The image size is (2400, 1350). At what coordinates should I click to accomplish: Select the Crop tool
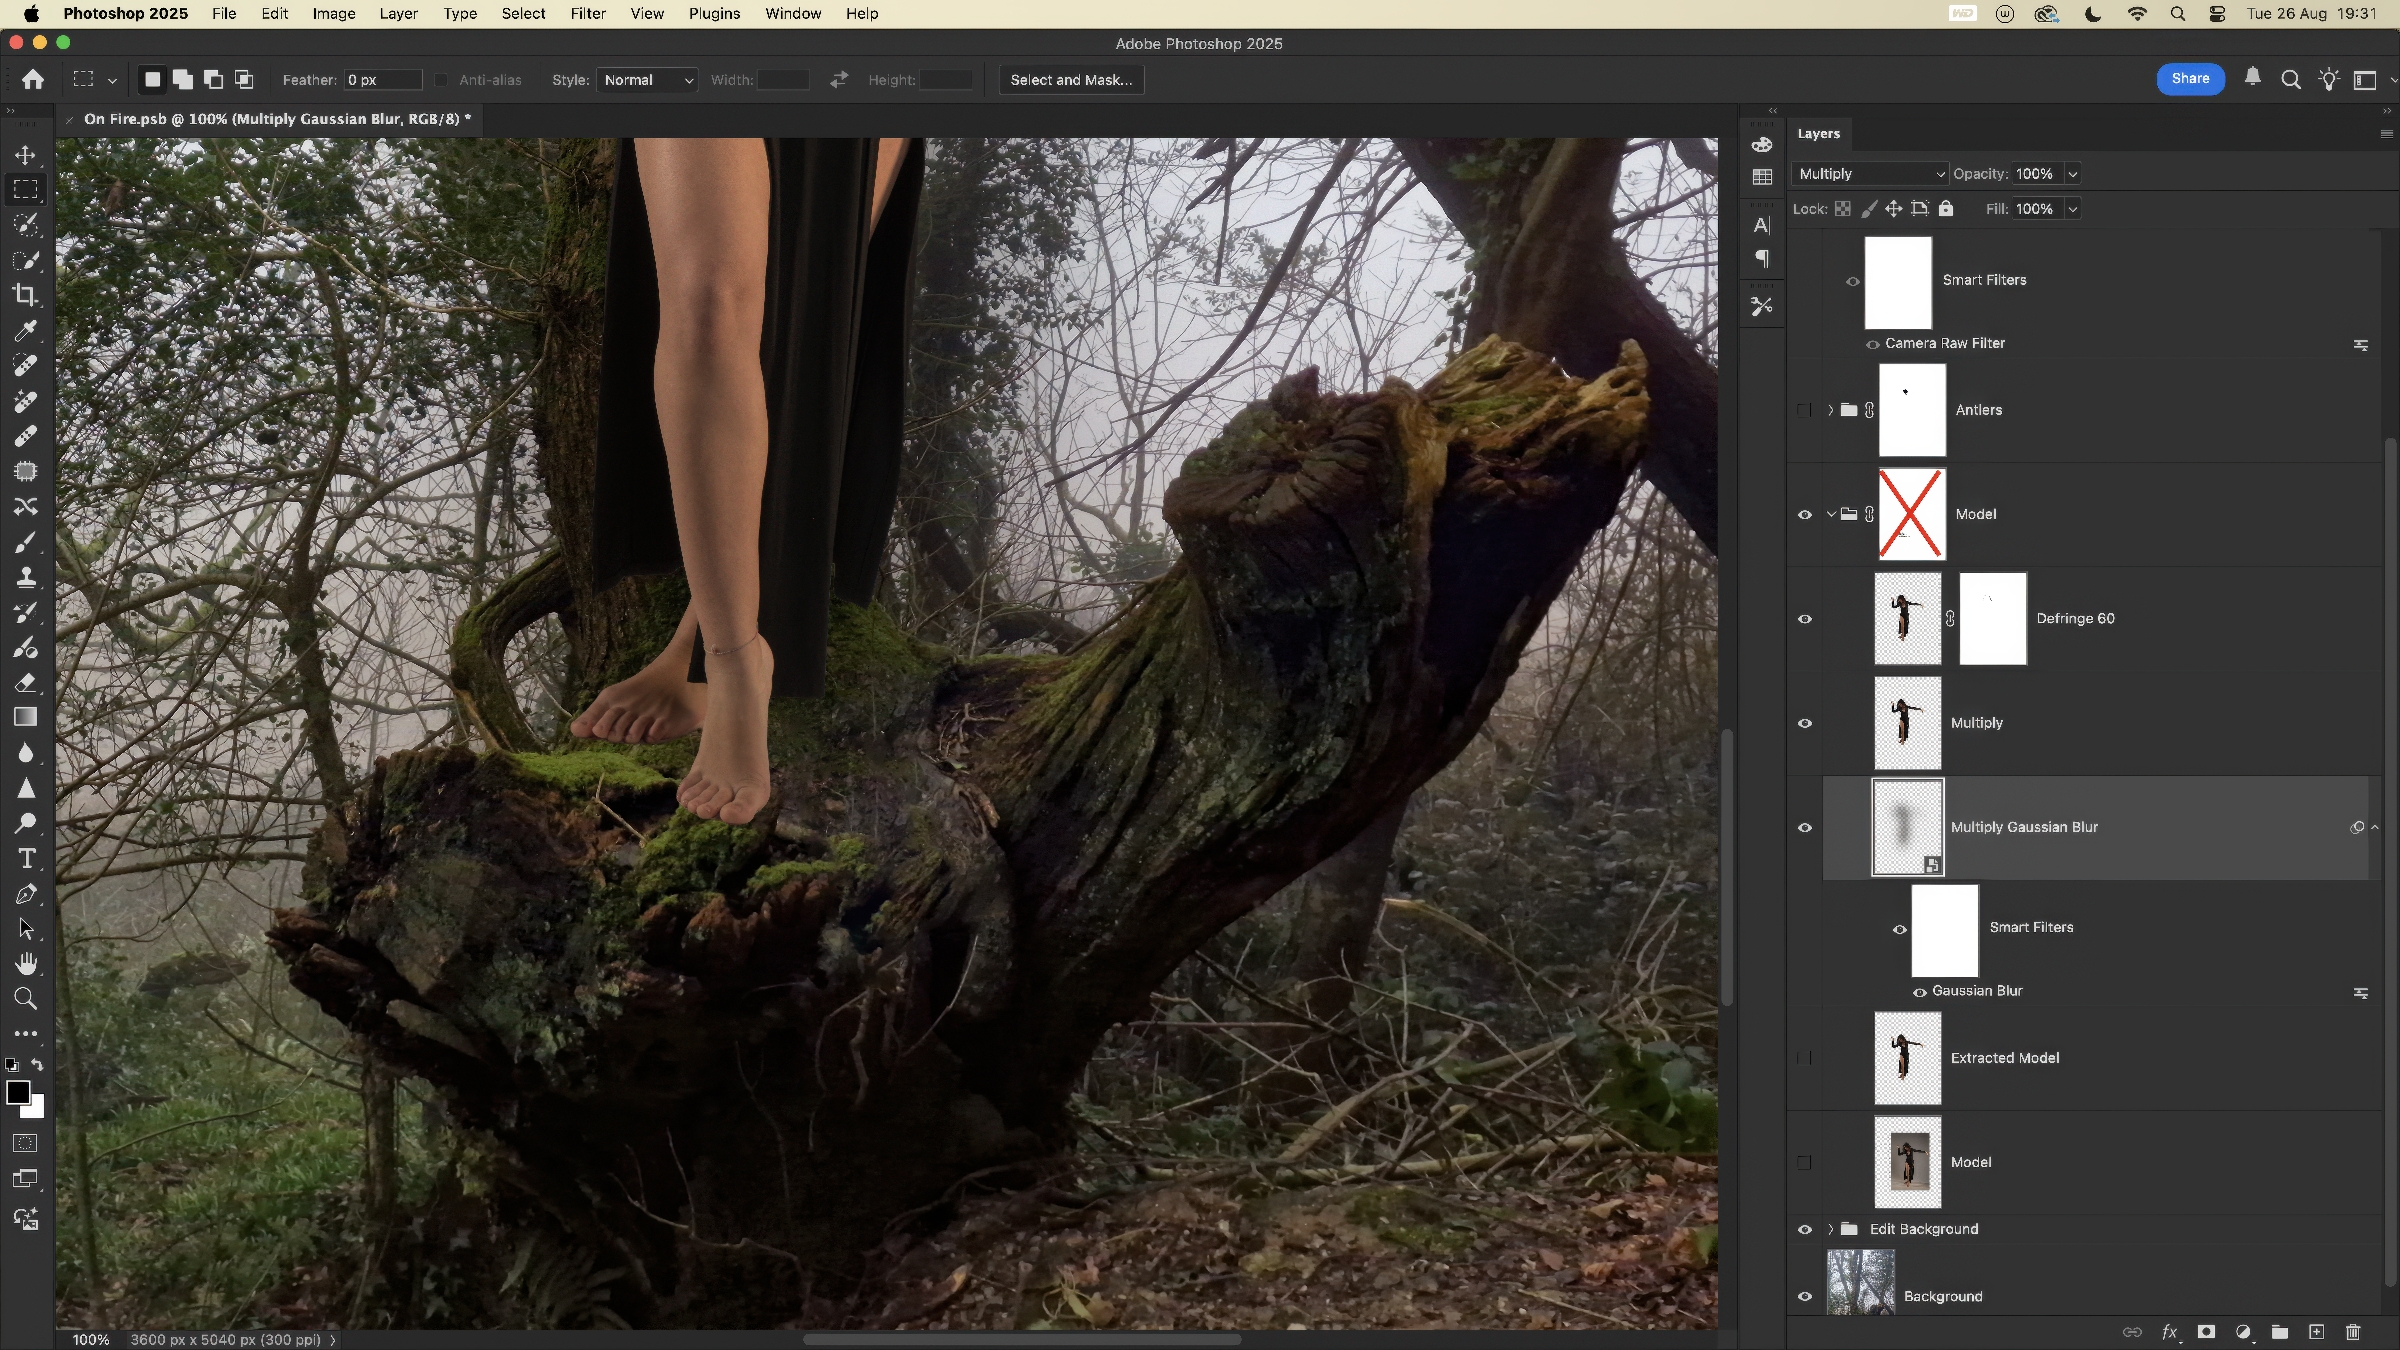(x=26, y=295)
